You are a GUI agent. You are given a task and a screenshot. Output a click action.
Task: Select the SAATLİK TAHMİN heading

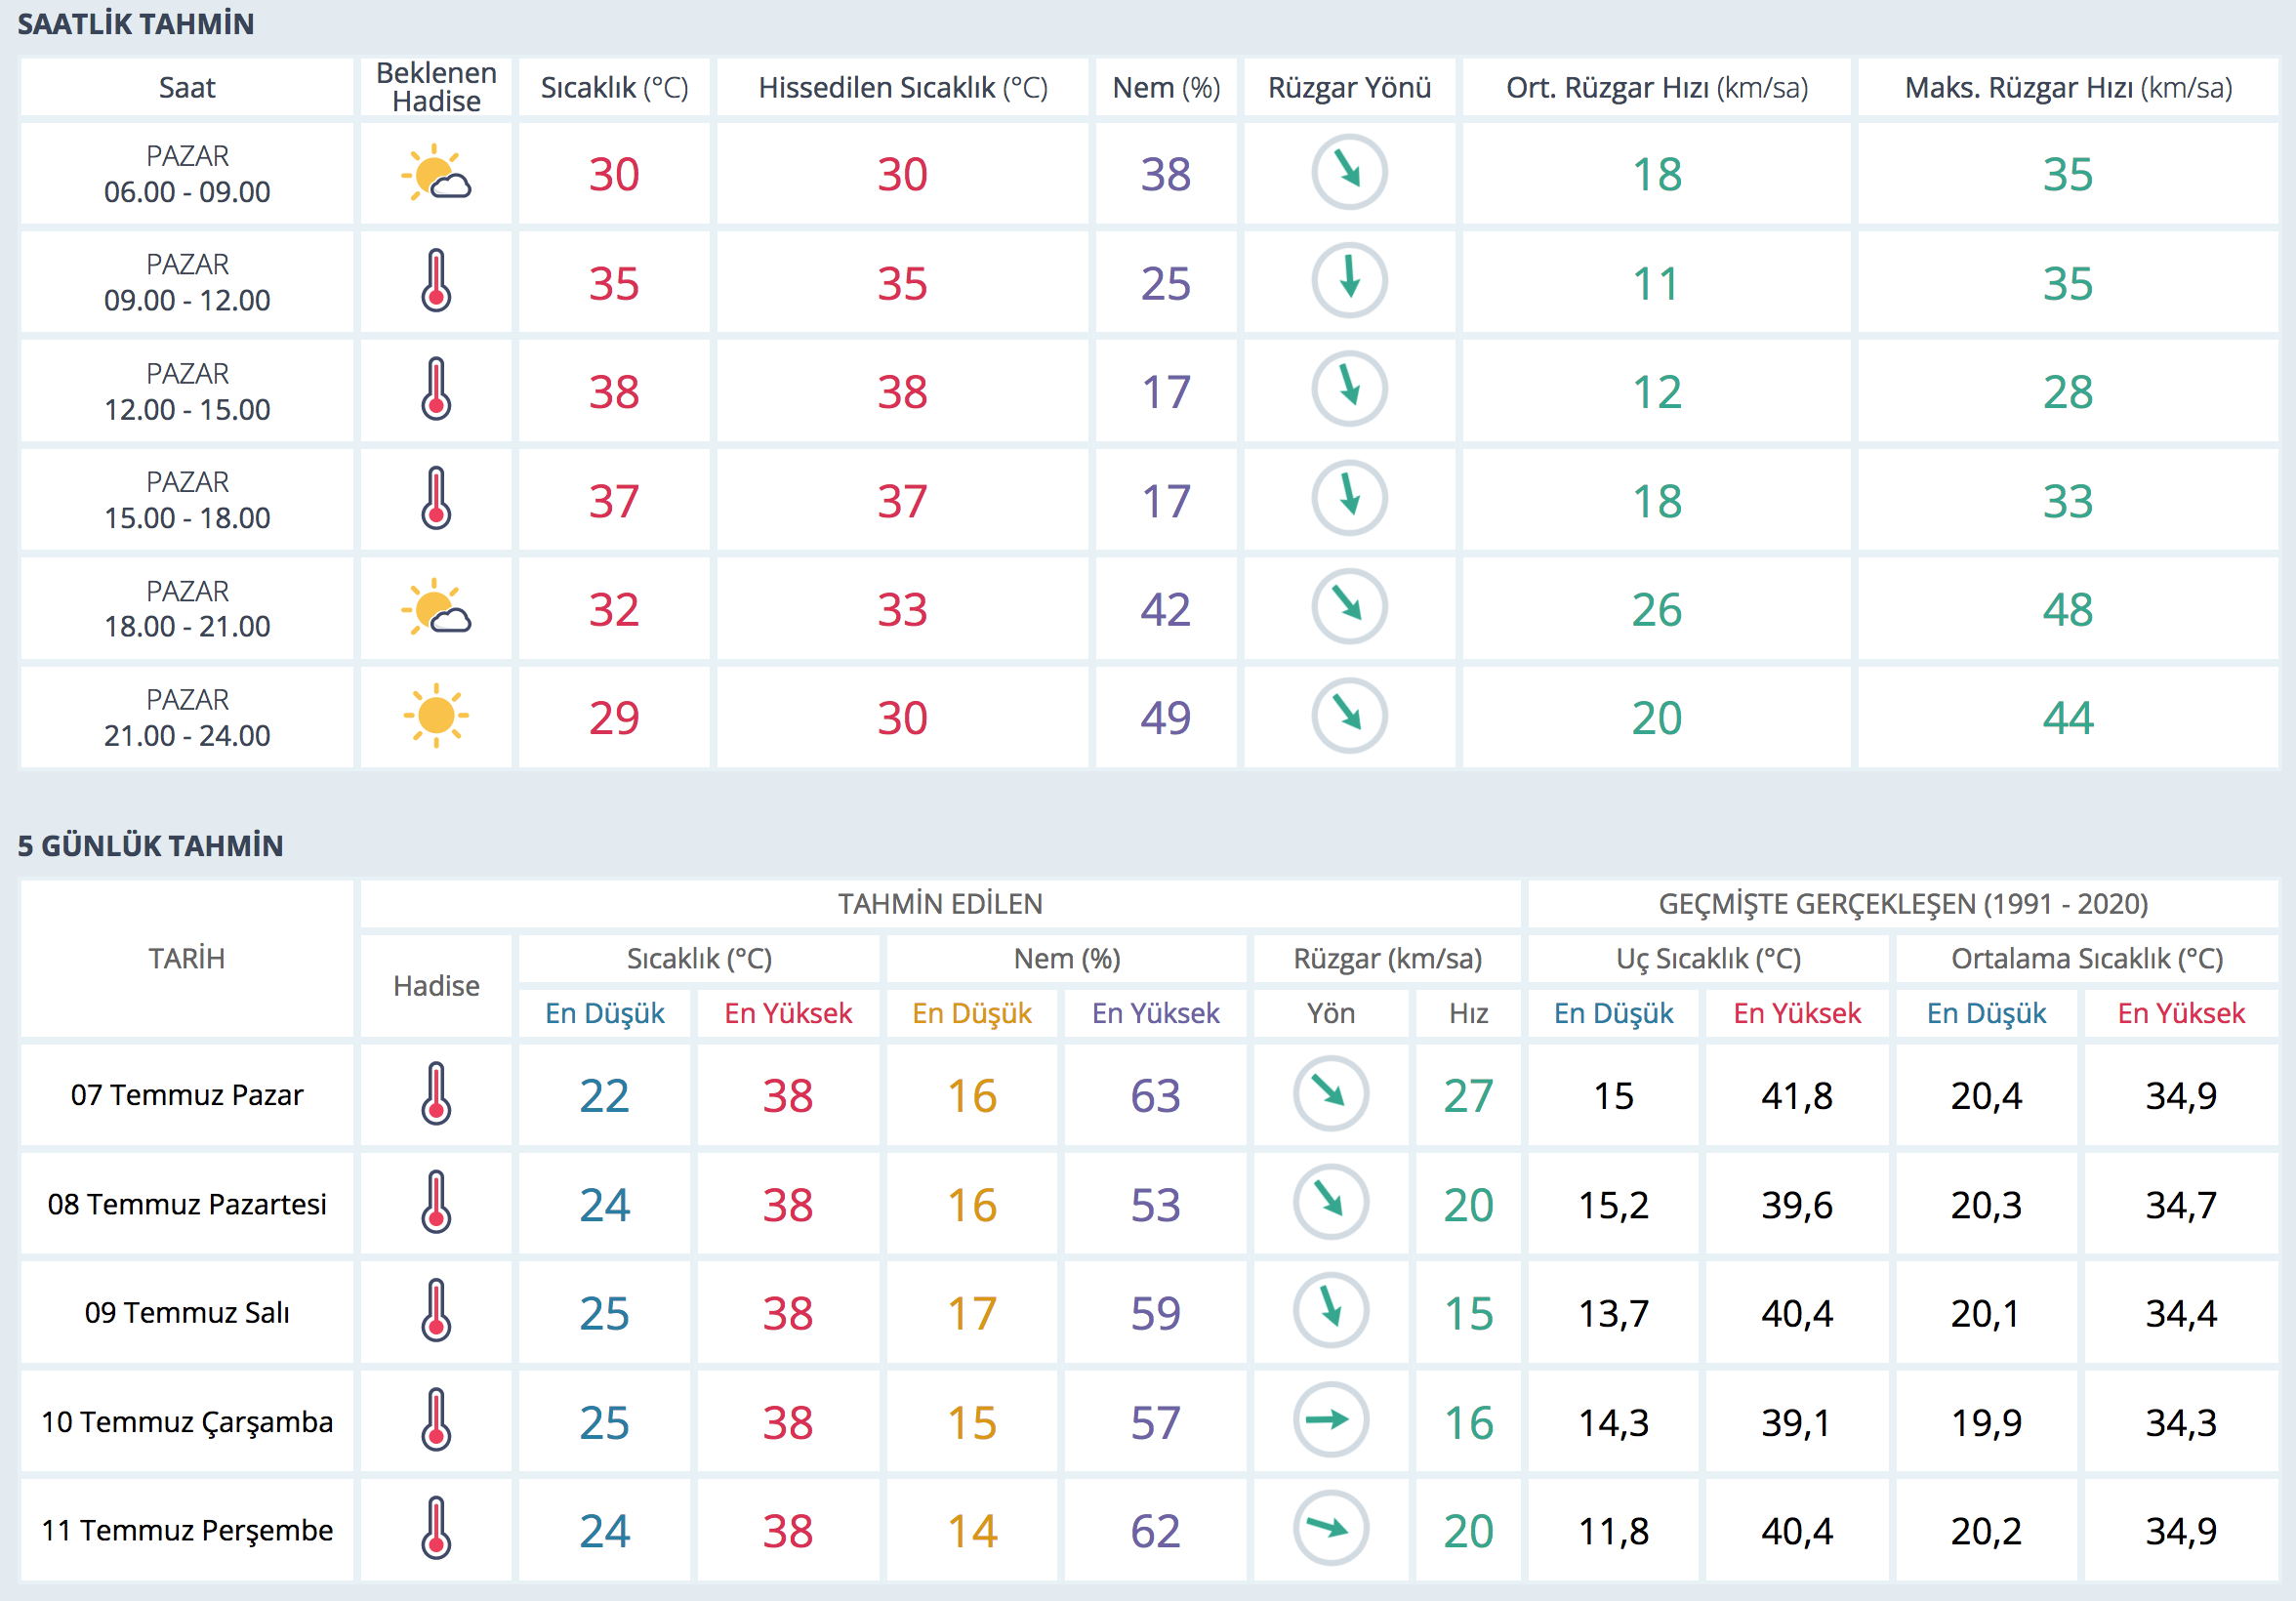pos(136,24)
